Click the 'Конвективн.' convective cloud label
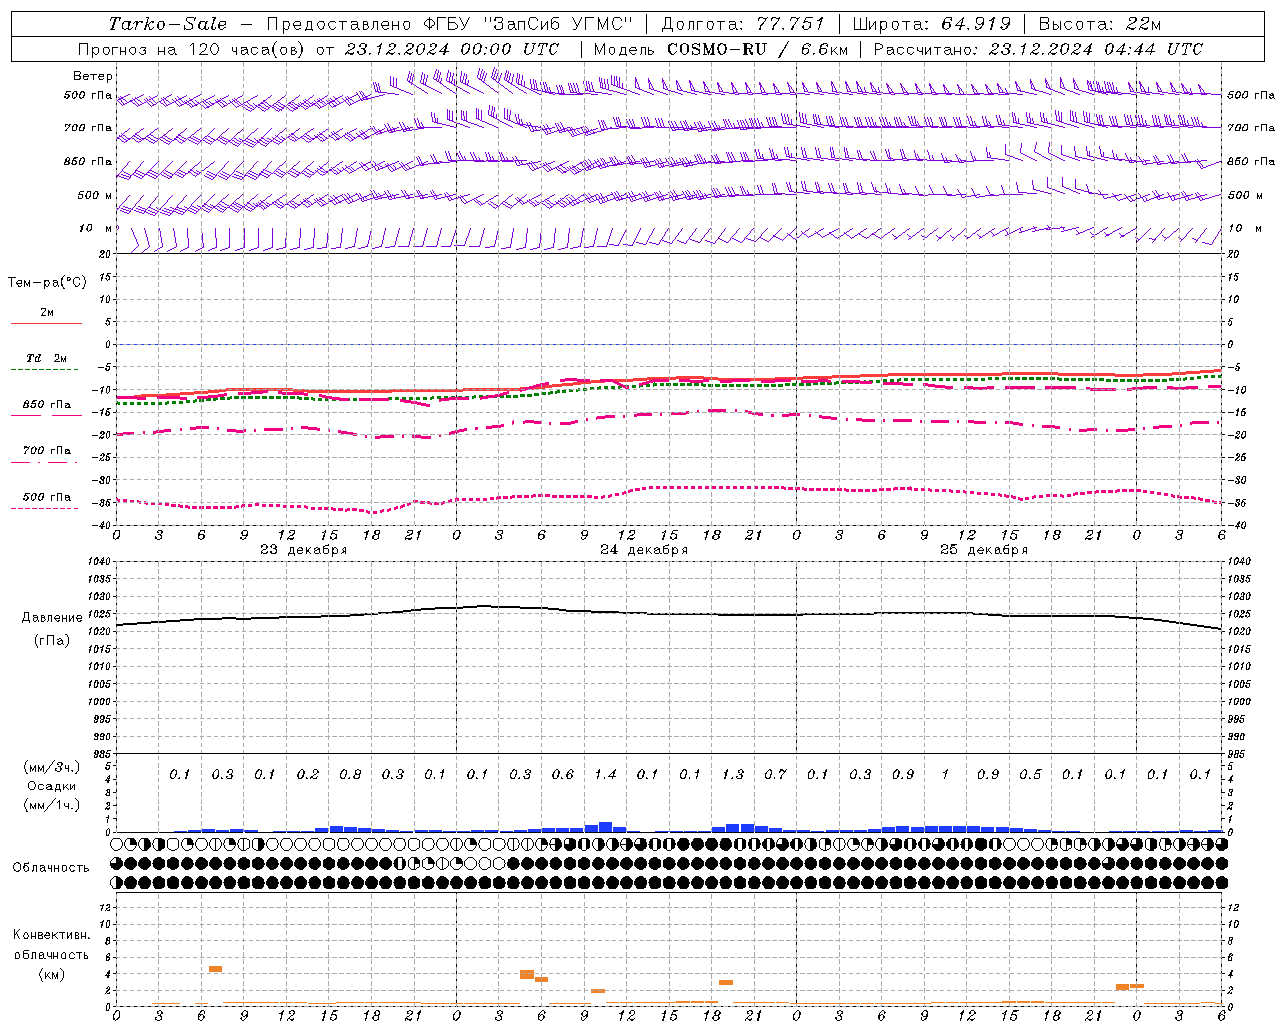This screenshot has height=1024, width=1280. click(x=51, y=935)
